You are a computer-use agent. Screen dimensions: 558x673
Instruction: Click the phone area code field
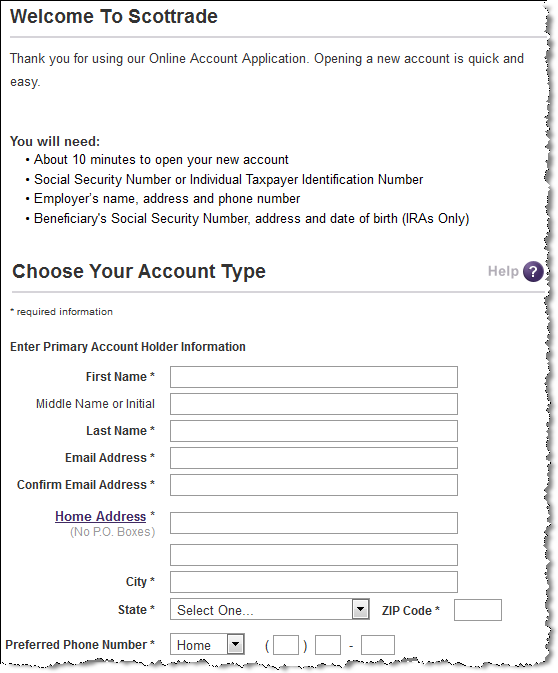286,645
